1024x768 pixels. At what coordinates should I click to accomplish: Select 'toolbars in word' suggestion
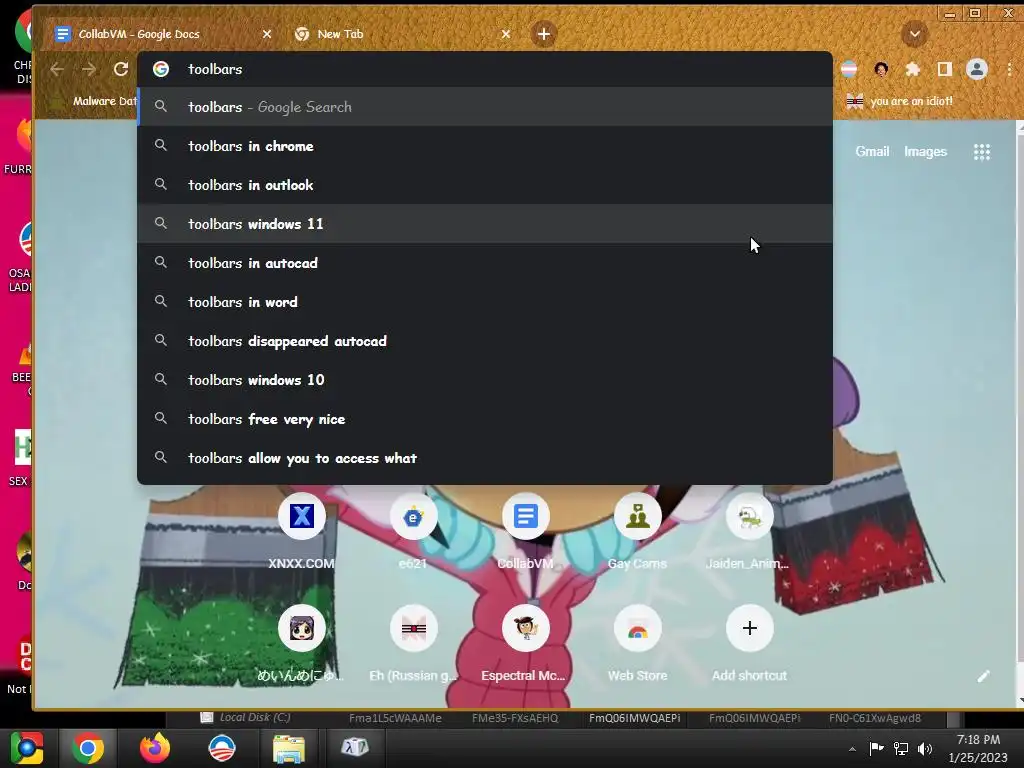coord(485,302)
